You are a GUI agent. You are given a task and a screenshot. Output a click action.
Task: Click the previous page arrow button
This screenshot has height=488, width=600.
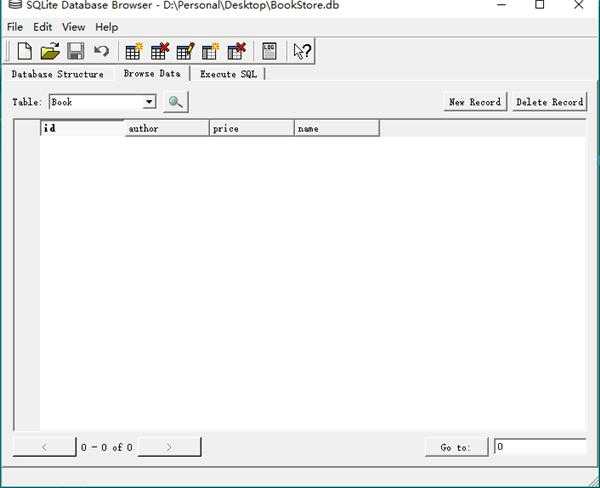[x=44, y=447]
